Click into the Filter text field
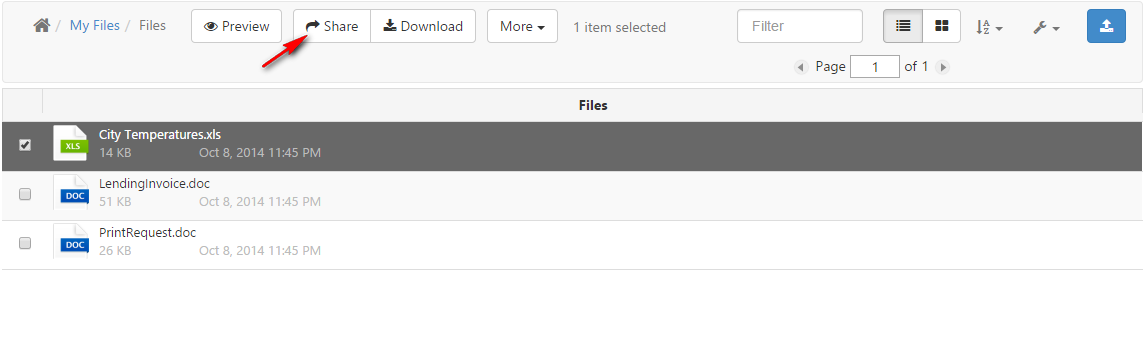Screen dimensions: 1144x362 (800, 26)
